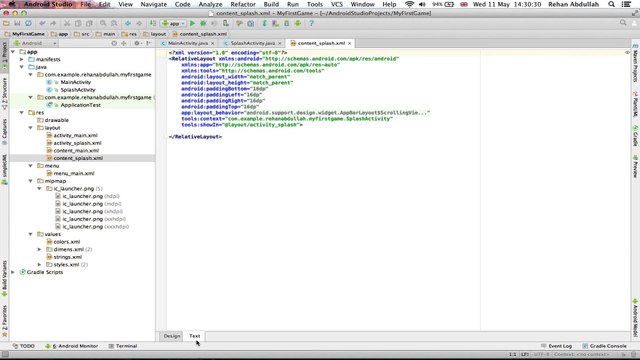640x360 pixels.
Task: Select the Text editor tab
Action: pos(195,336)
